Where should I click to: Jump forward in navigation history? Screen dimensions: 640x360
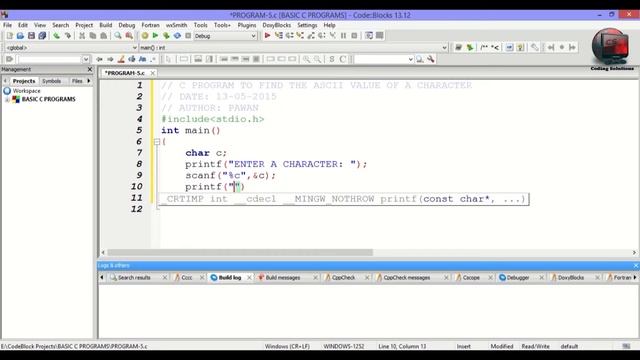click(110, 59)
